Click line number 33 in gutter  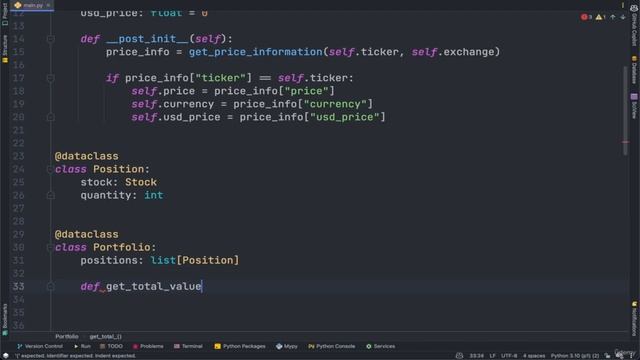point(18,287)
